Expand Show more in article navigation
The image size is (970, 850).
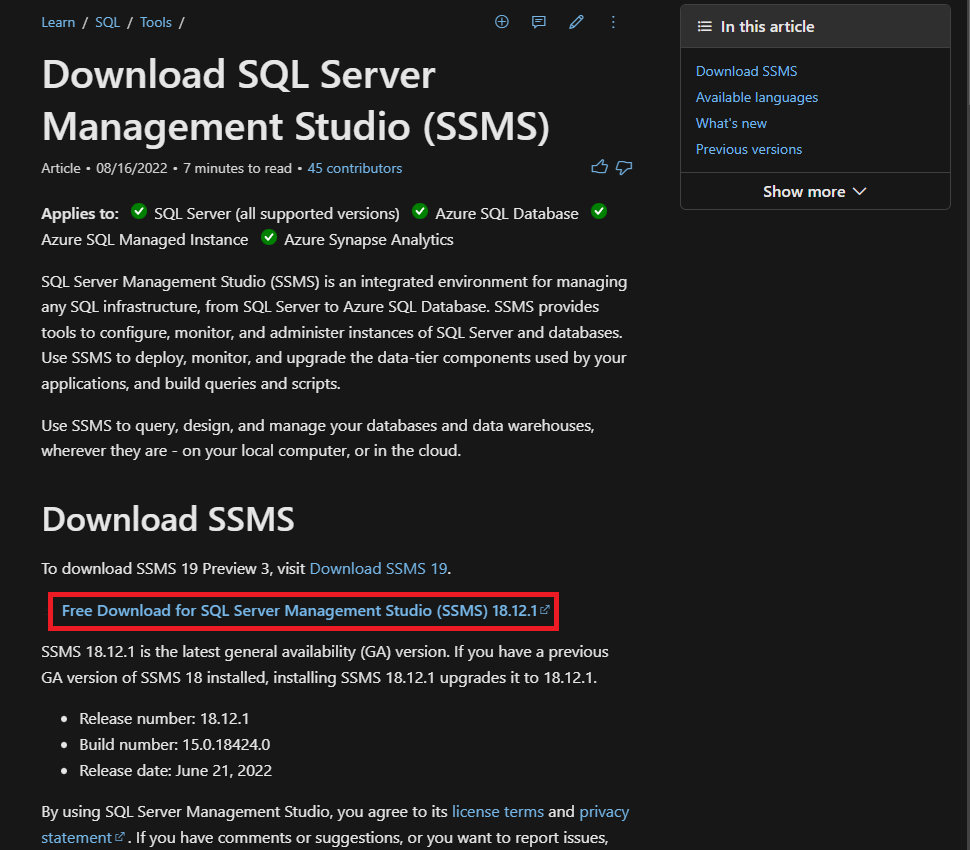815,192
